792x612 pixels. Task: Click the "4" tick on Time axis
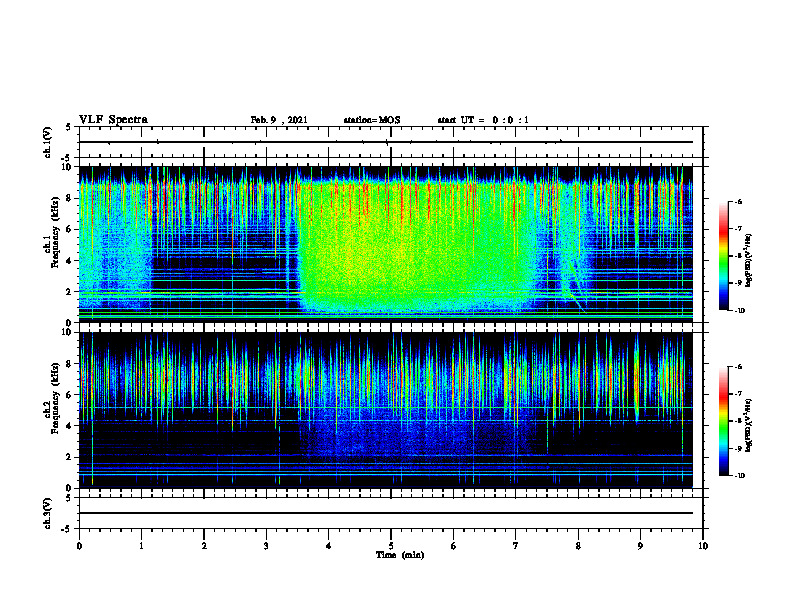click(x=329, y=546)
